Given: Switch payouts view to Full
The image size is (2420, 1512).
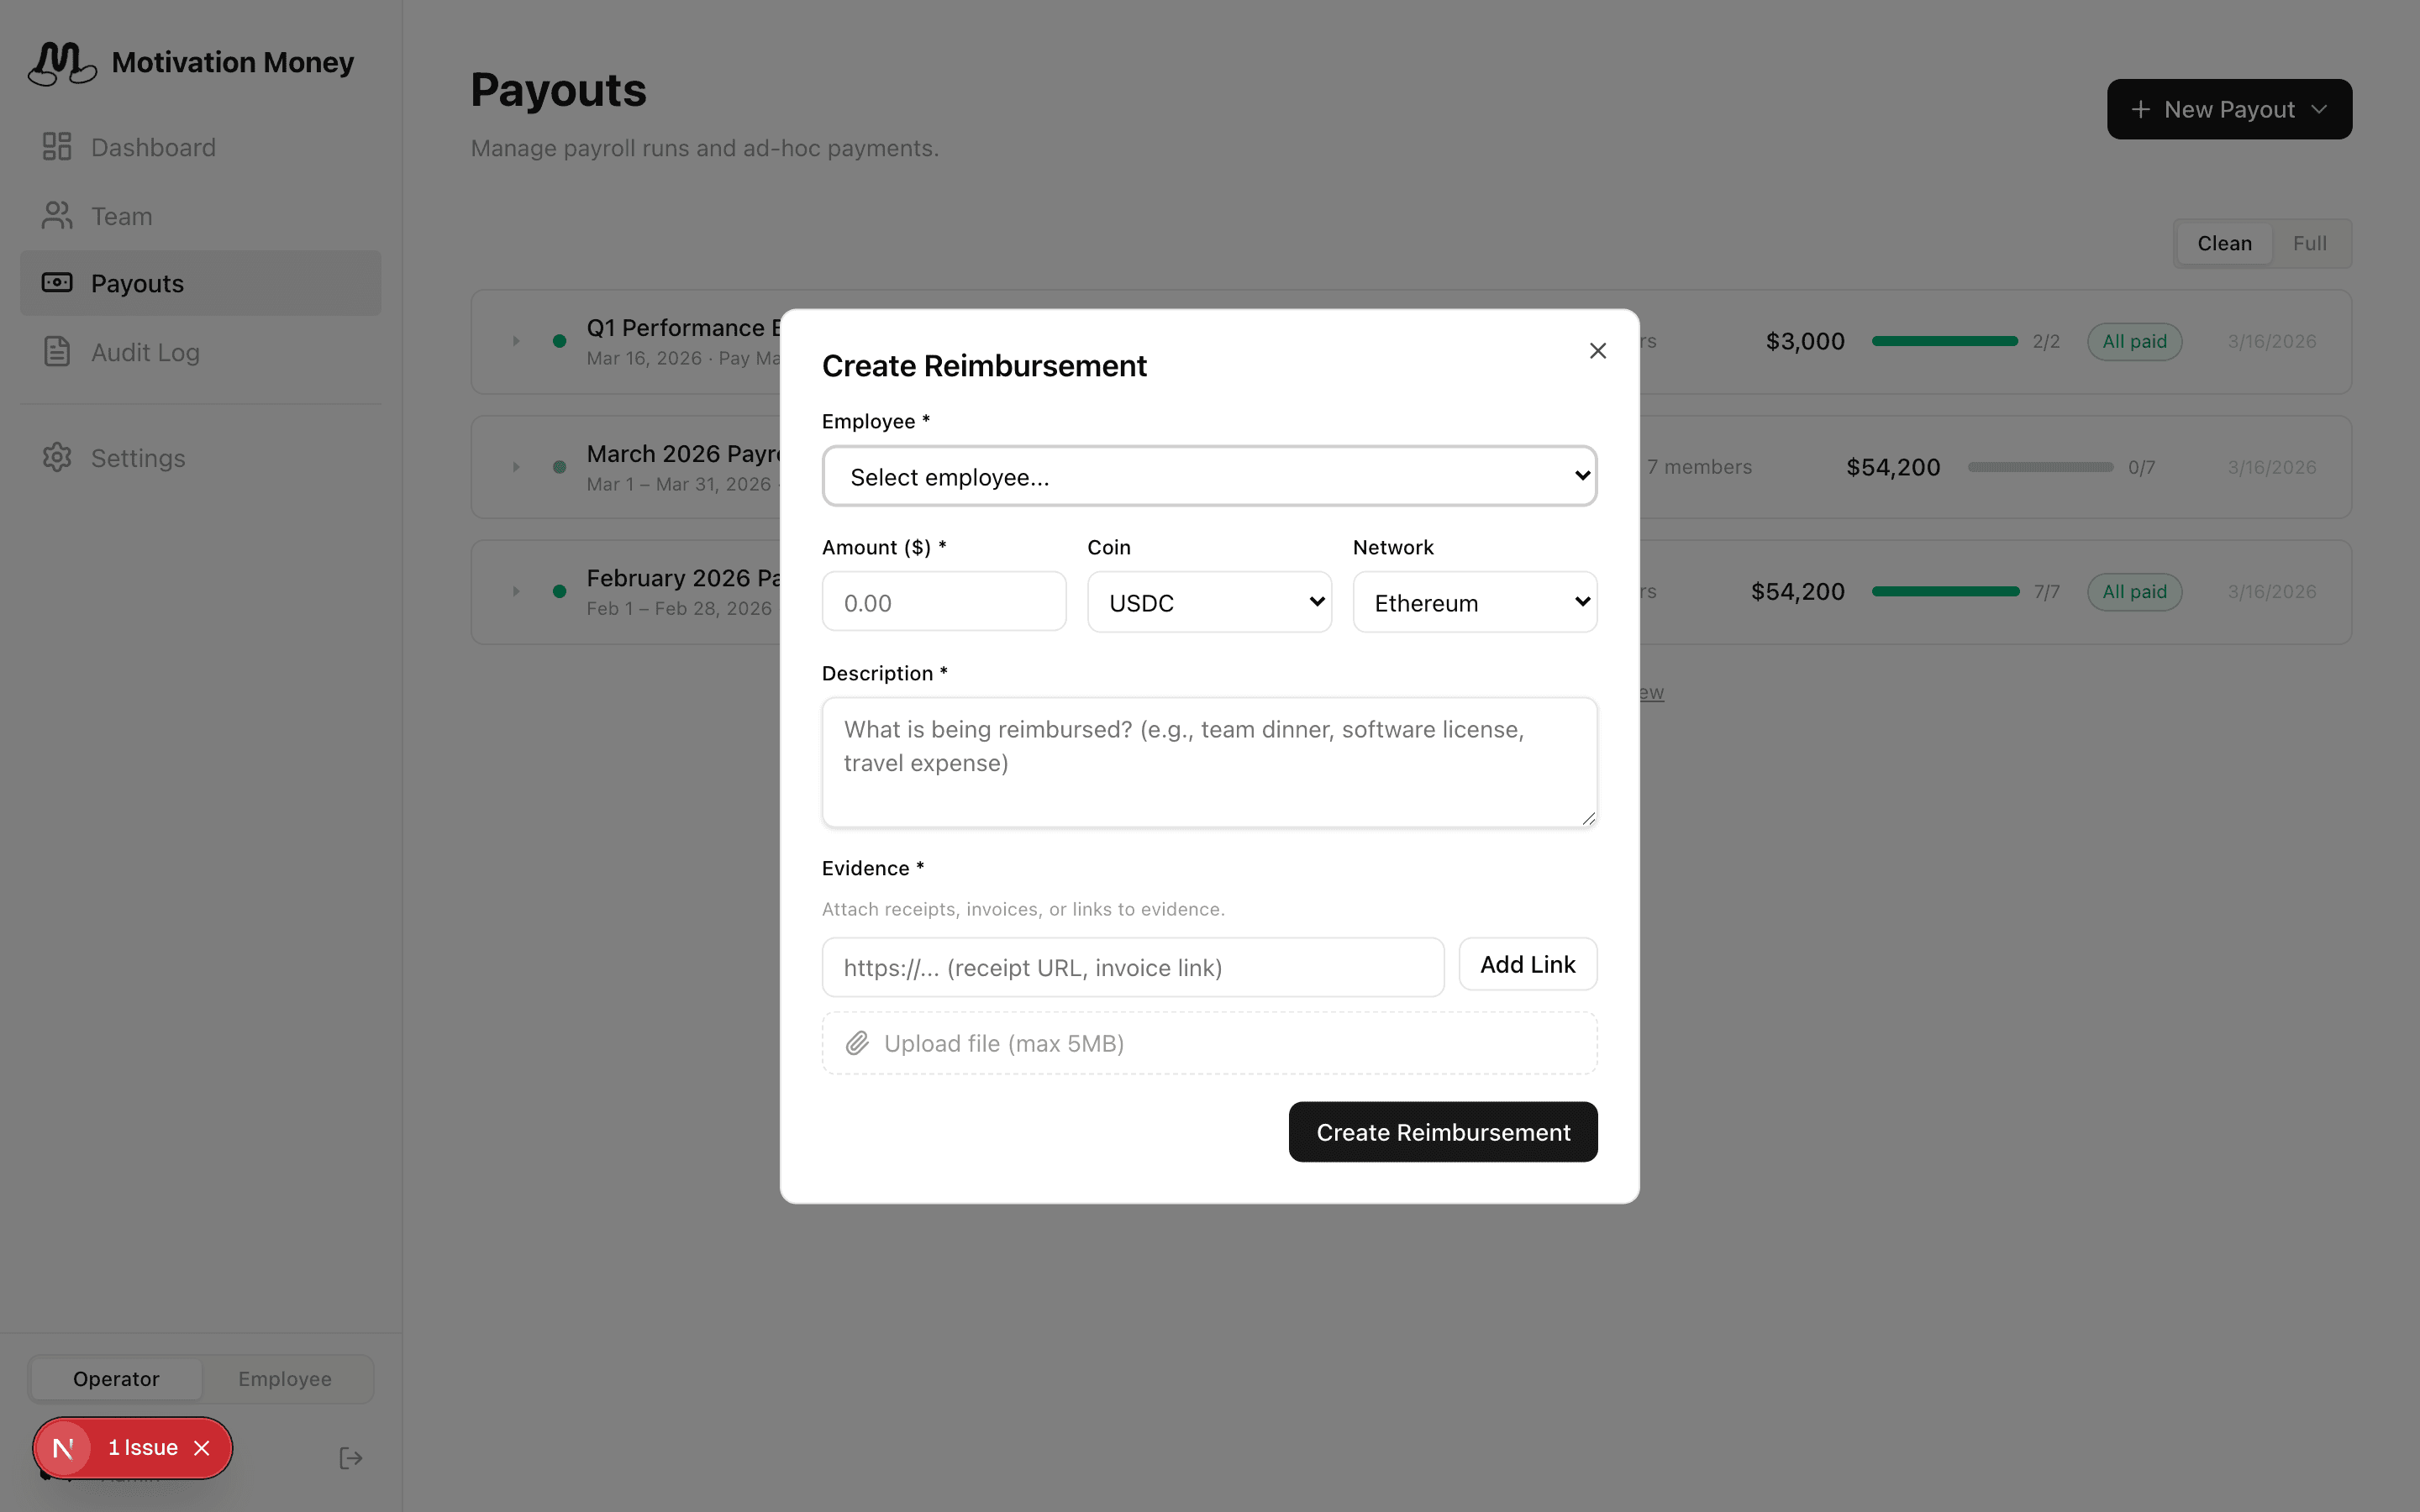Looking at the screenshot, I should [2309, 244].
